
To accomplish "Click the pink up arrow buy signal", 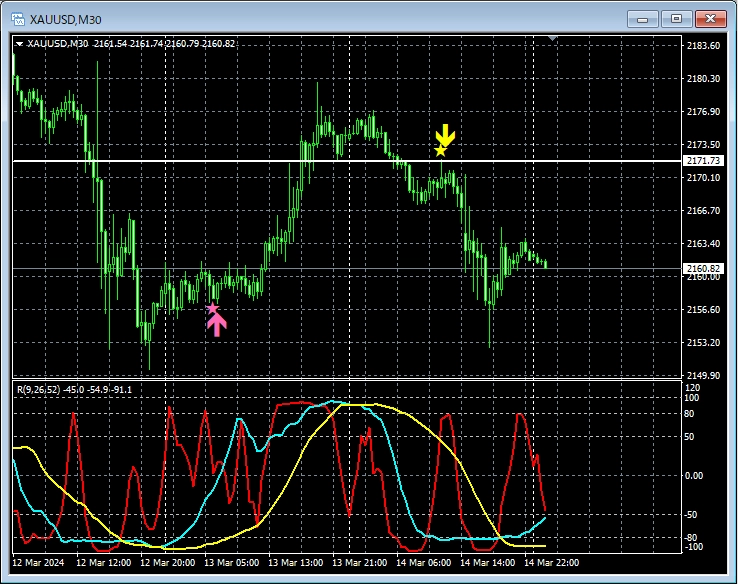I will (x=217, y=324).
